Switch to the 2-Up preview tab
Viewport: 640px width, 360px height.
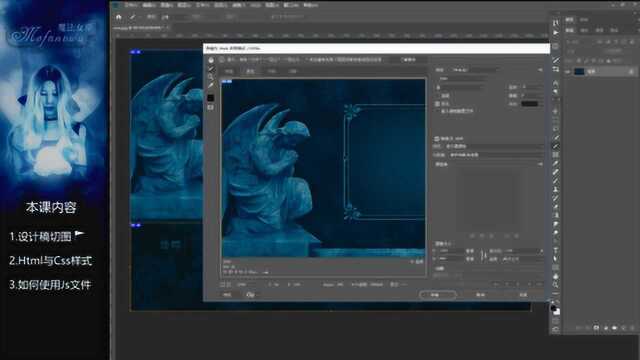pyautogui.click(x=271, y=71)
